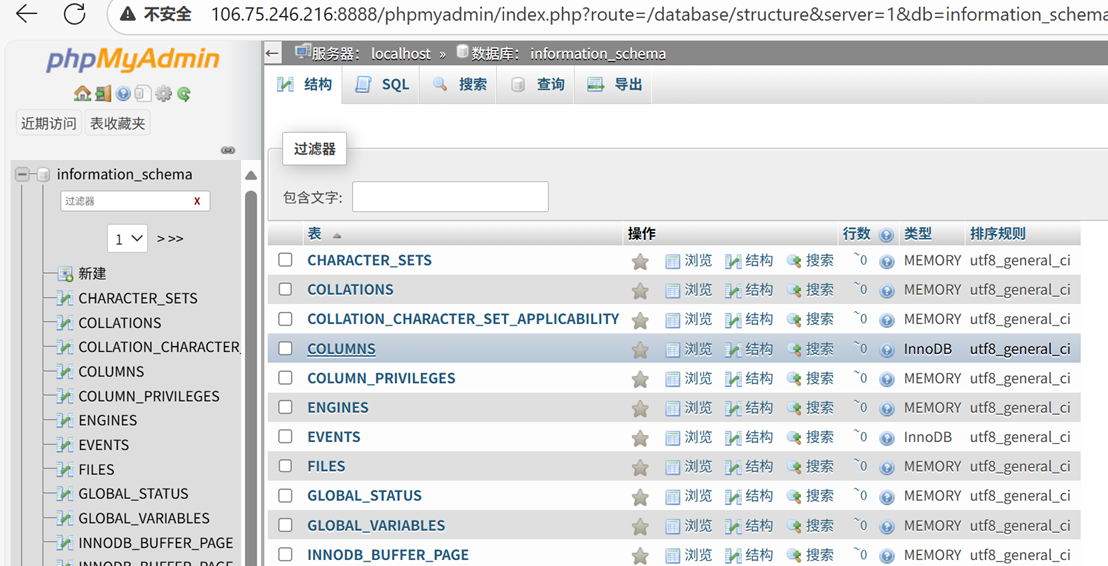This screenshot has height=566, width=1108.
Task: Click the link-with-main-panel chain icon
Action: pyautogui.click(x=228, y=150)
